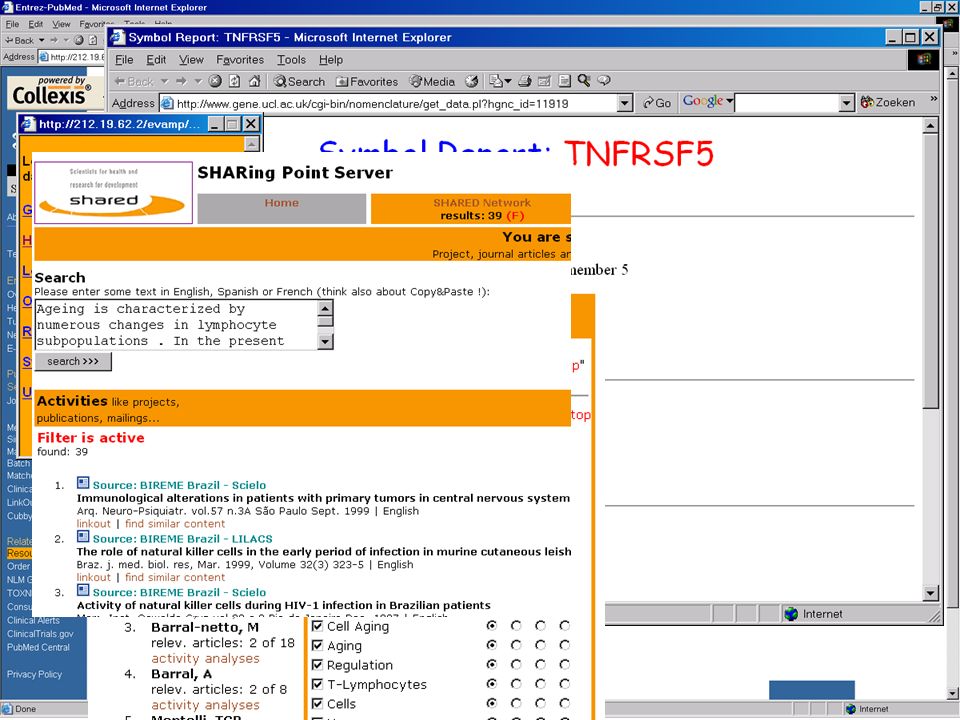Screen dimensions: 960x720
Task: Expand the toolbar overflow chevron after Zoeken
Action: (x=933, y=99)
